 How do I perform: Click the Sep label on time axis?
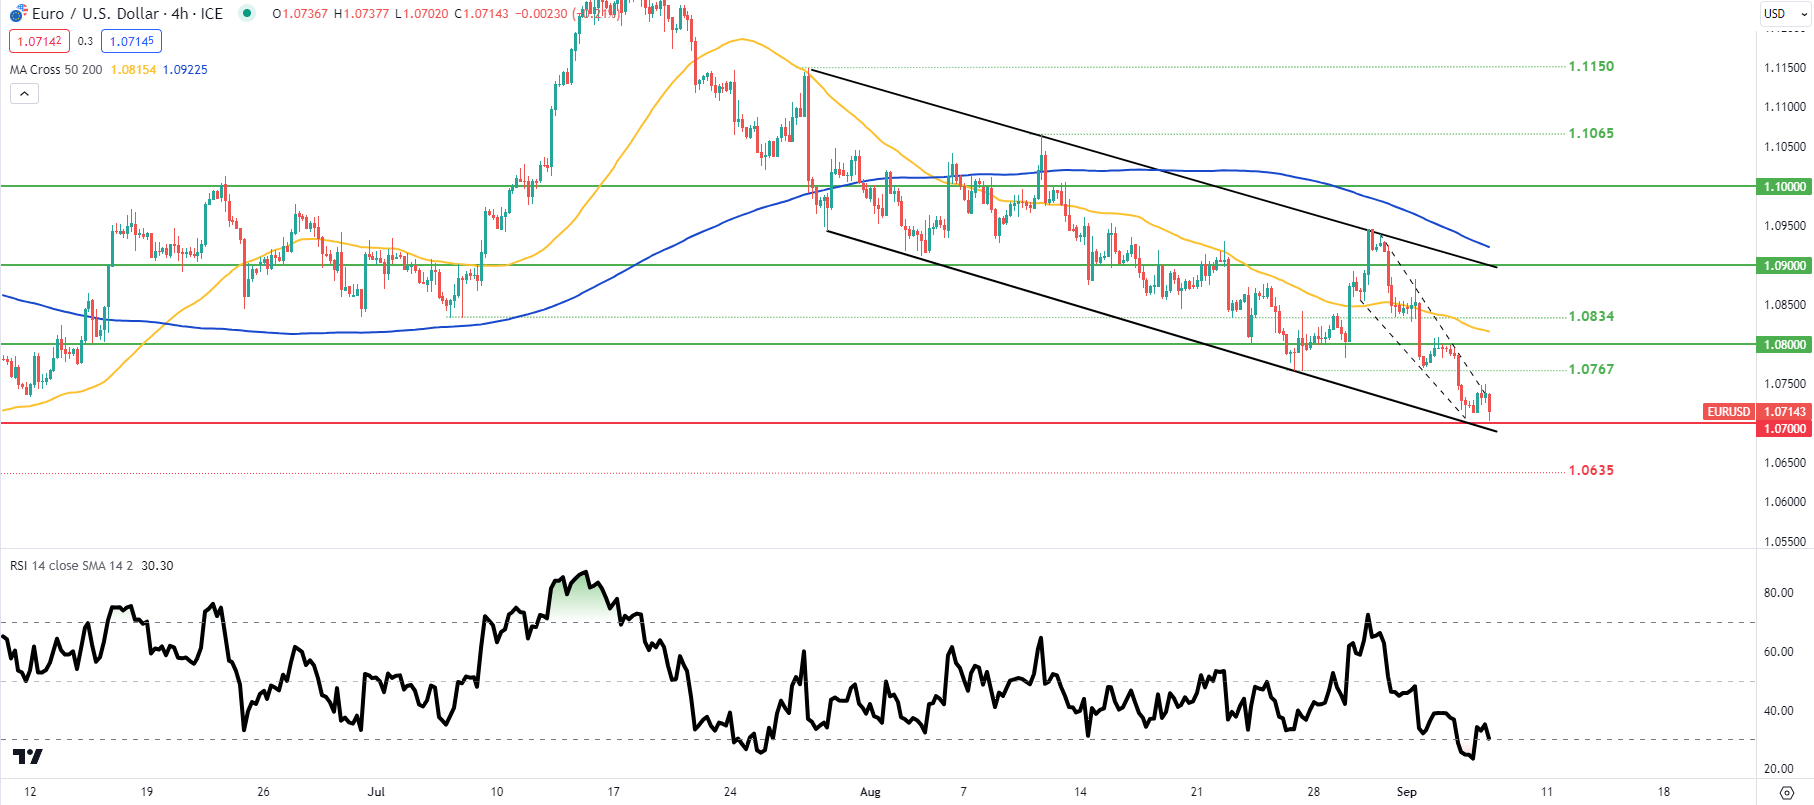(1407, 792)
